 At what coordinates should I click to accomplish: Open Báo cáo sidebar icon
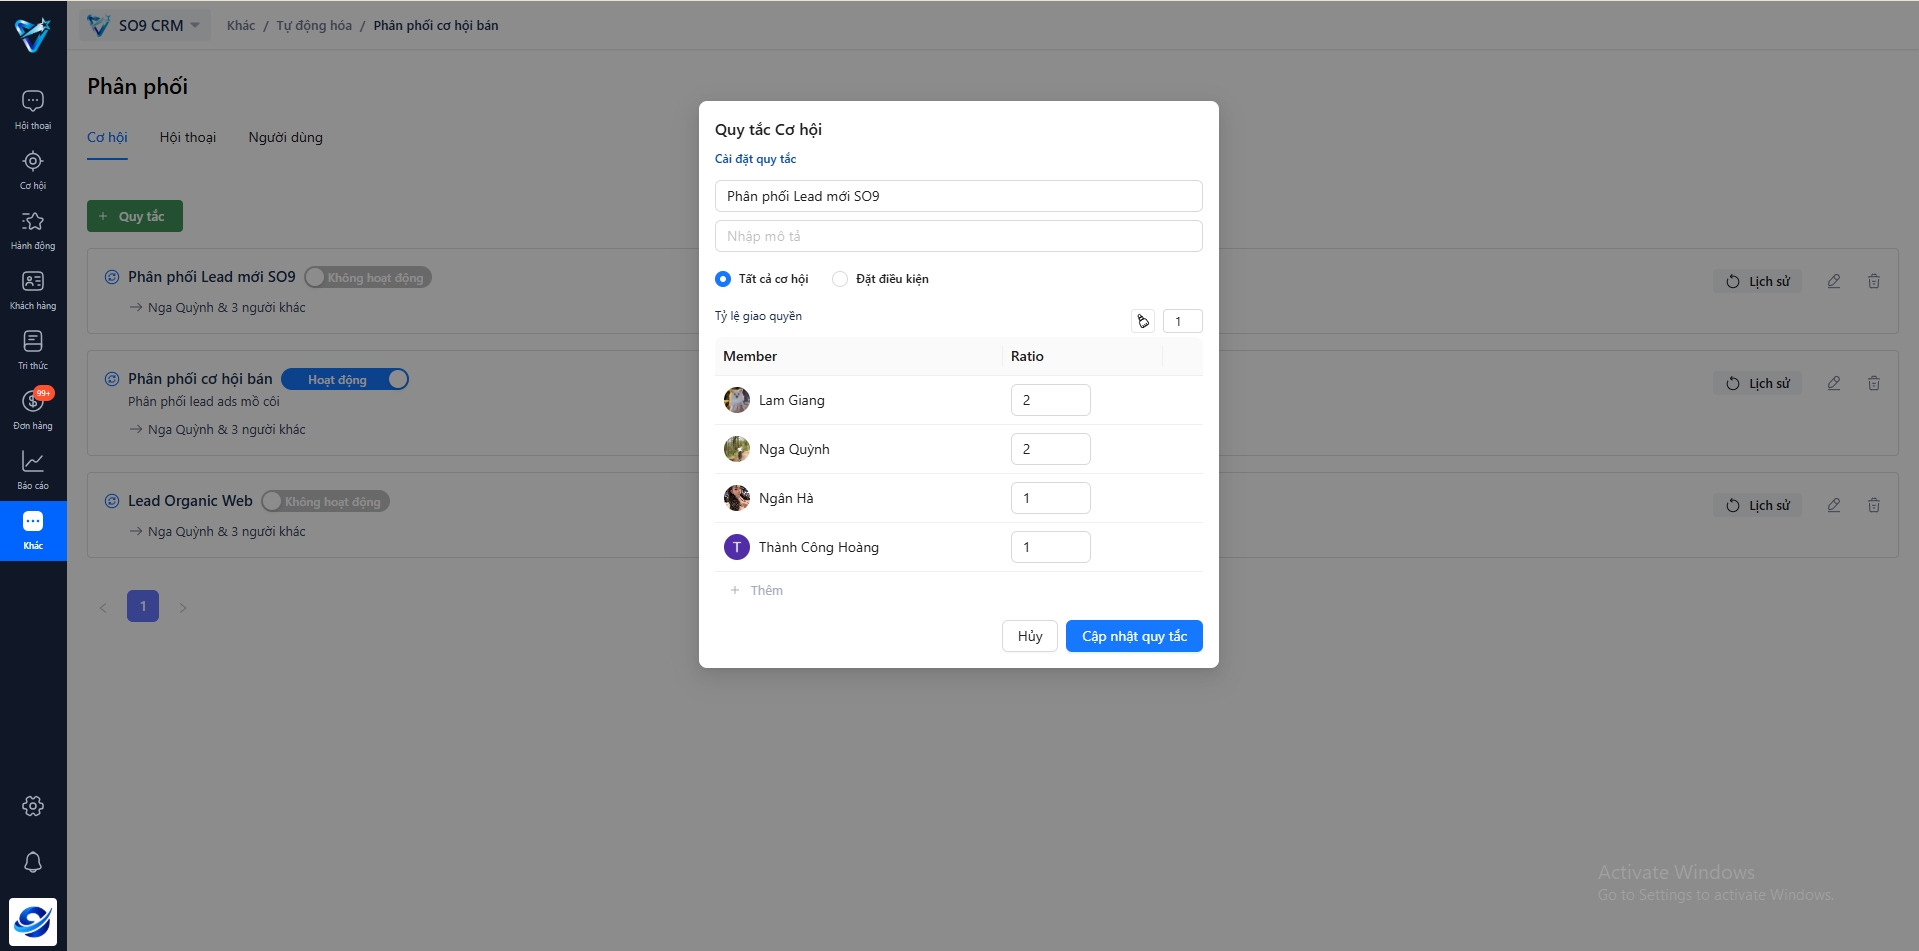click(33, 470)
